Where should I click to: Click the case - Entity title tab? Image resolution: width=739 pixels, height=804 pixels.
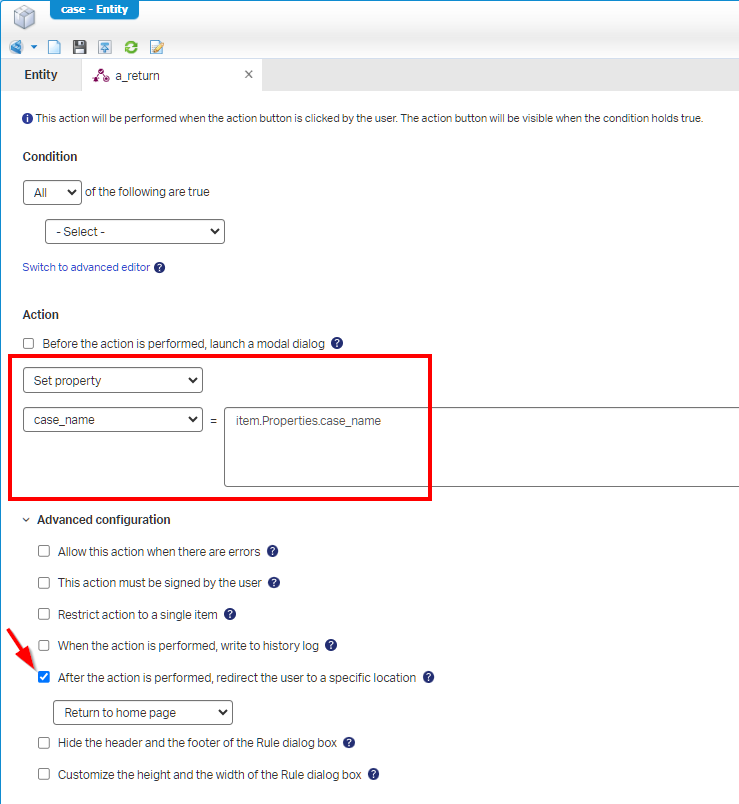pyautogui.click(x=94, y=9)
